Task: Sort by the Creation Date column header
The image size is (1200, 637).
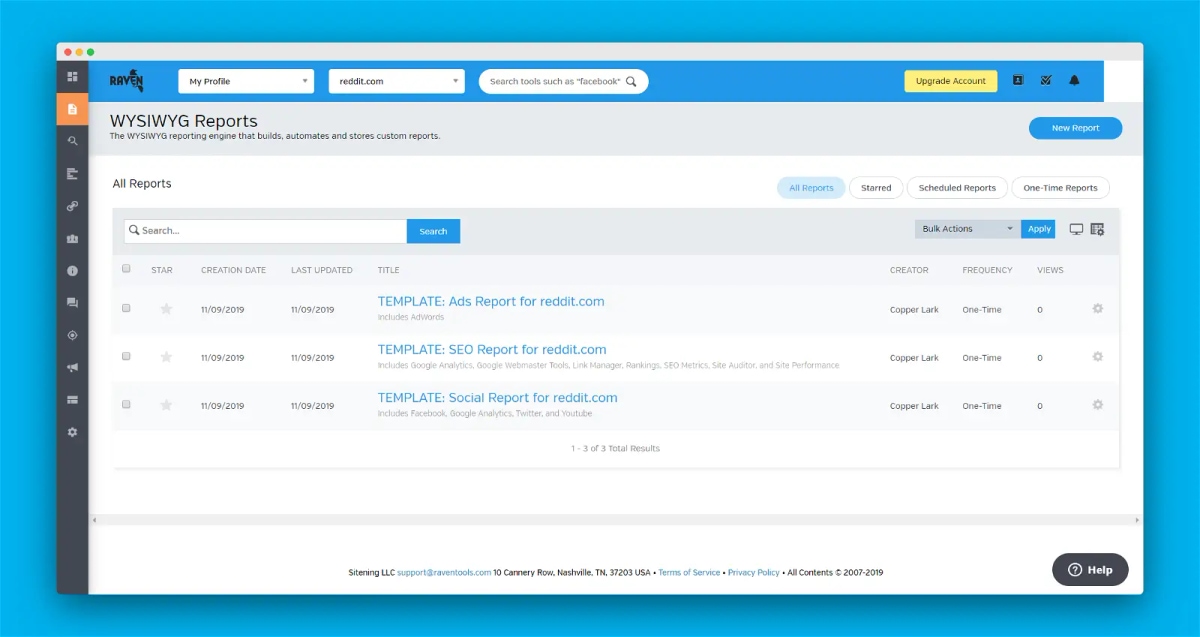Action: pyautogui.click(x=233, y=270)
